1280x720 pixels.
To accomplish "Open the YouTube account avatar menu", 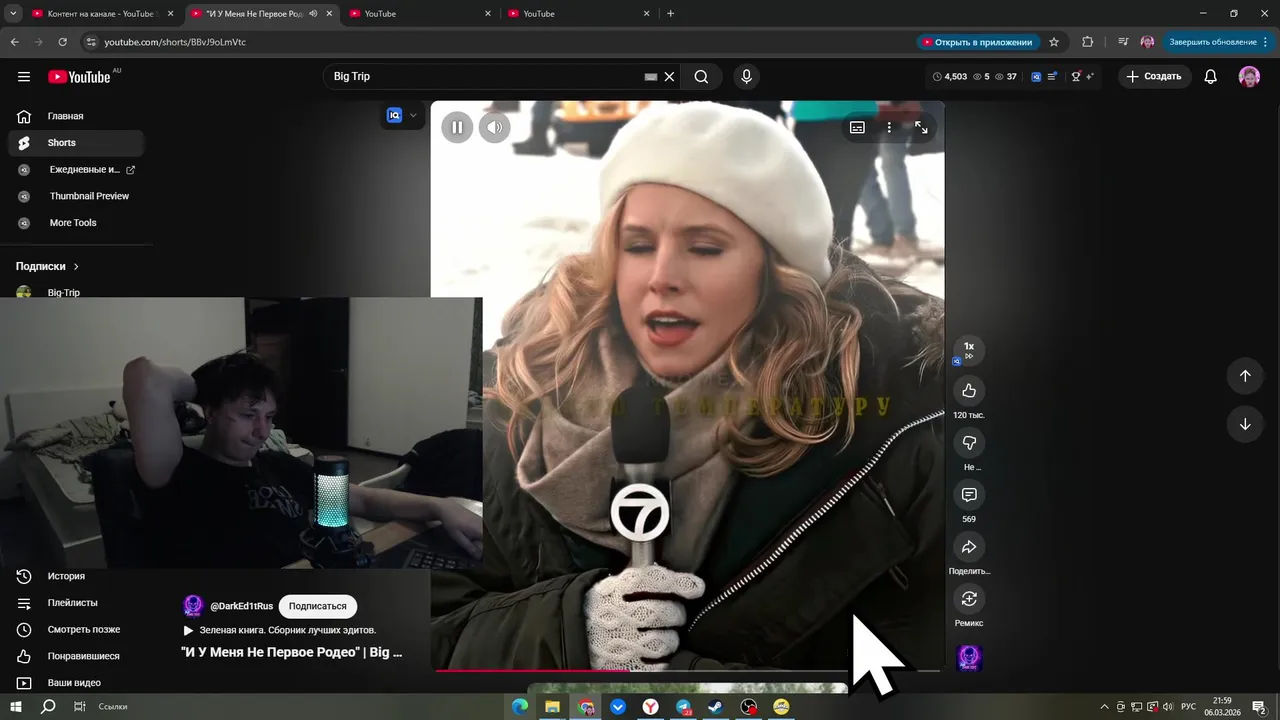I will coord(1249,77).
